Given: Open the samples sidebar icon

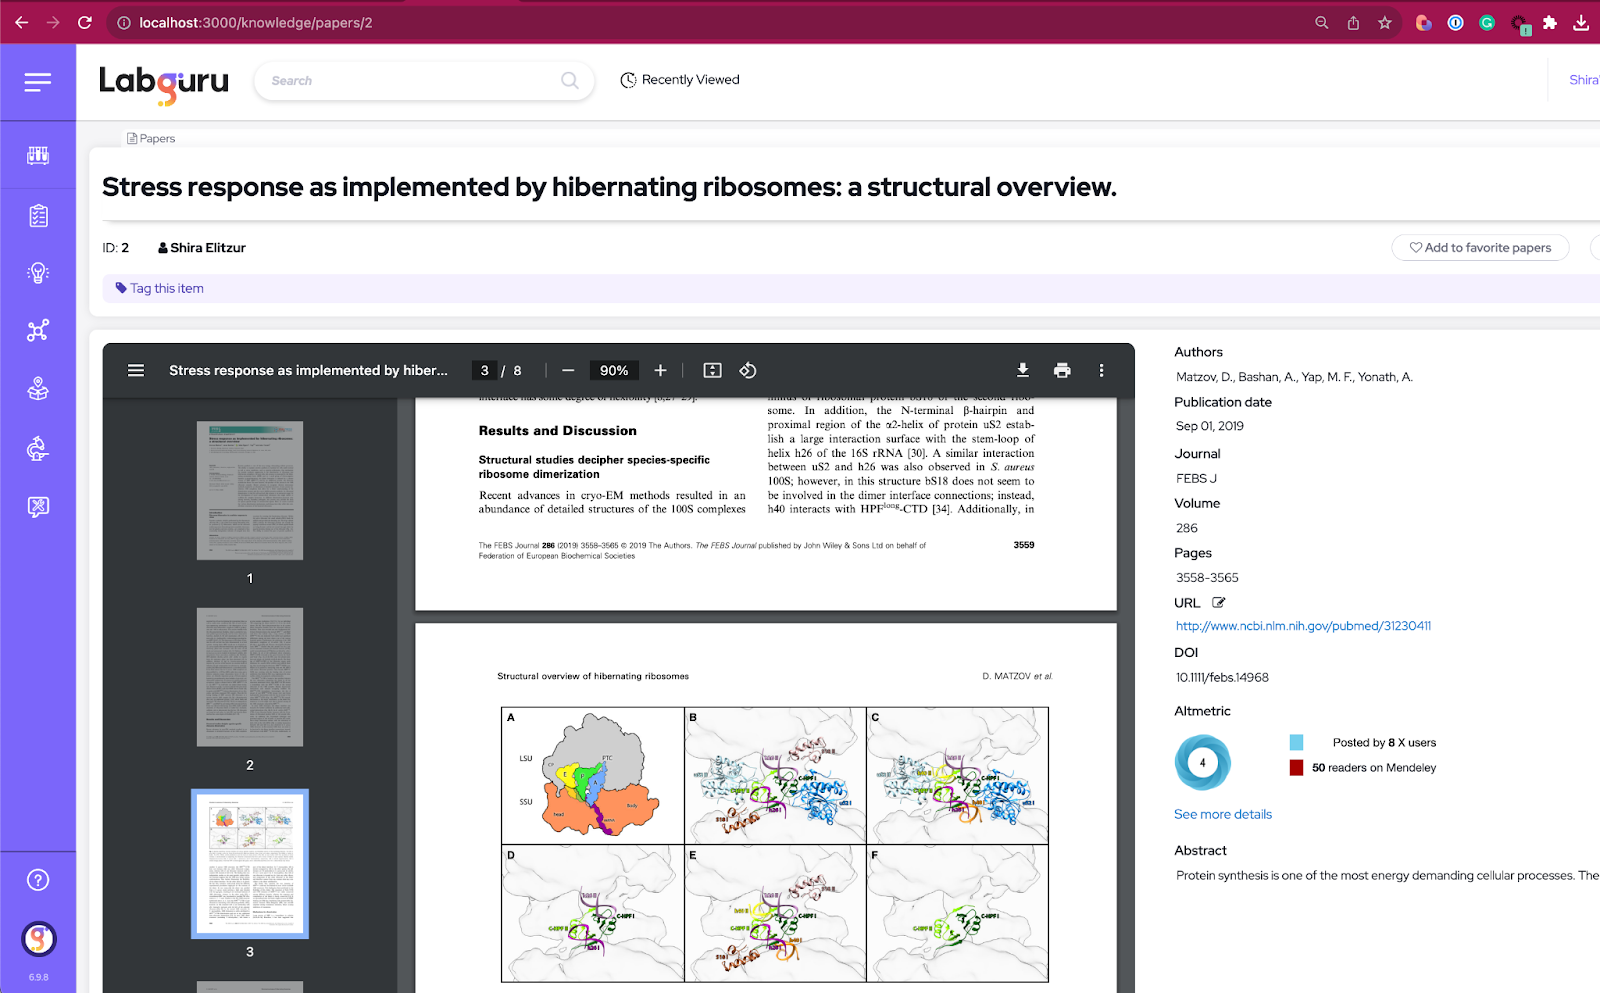Looking at the screenshot, I should 38,156.
